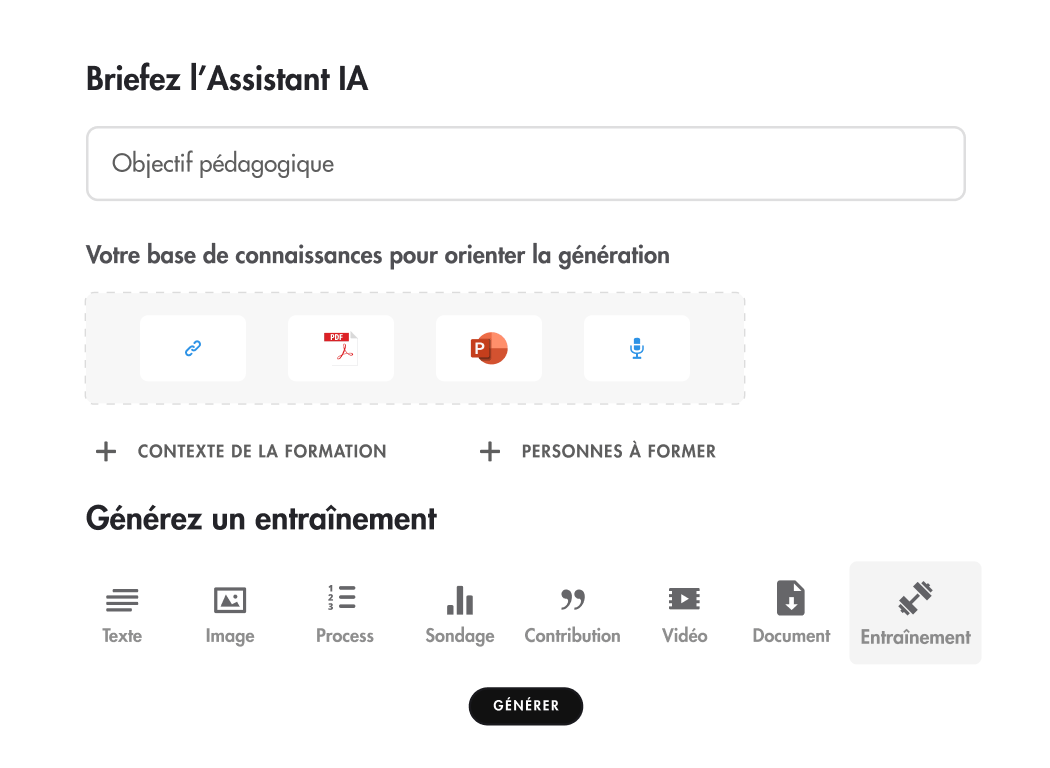The image size is (1050, 768).
Task: Add a PowerPoint knowledge source
Action: (488, 348)
